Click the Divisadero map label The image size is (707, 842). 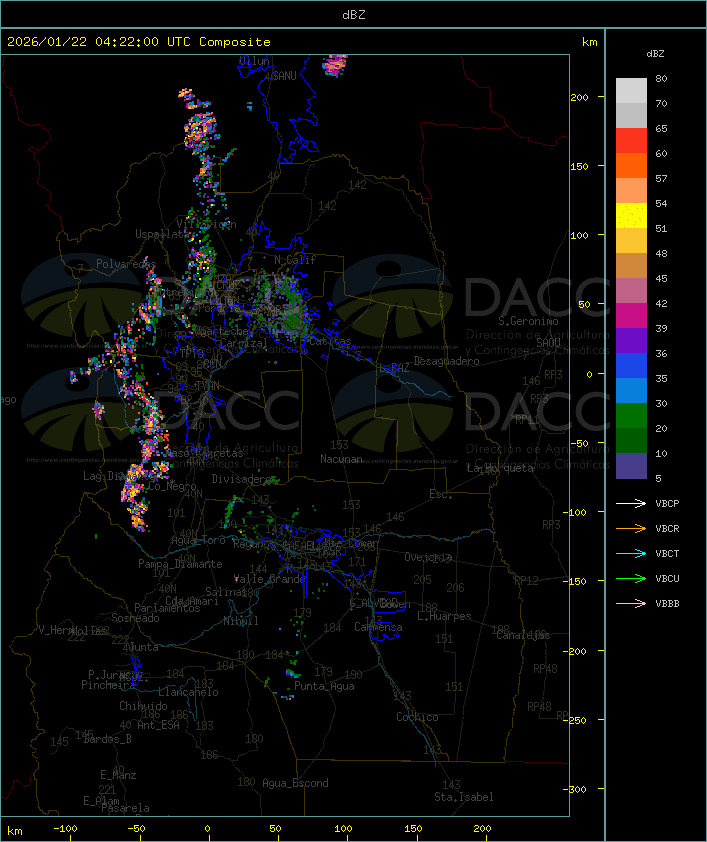pyautogui.click(x=242, y=478)
